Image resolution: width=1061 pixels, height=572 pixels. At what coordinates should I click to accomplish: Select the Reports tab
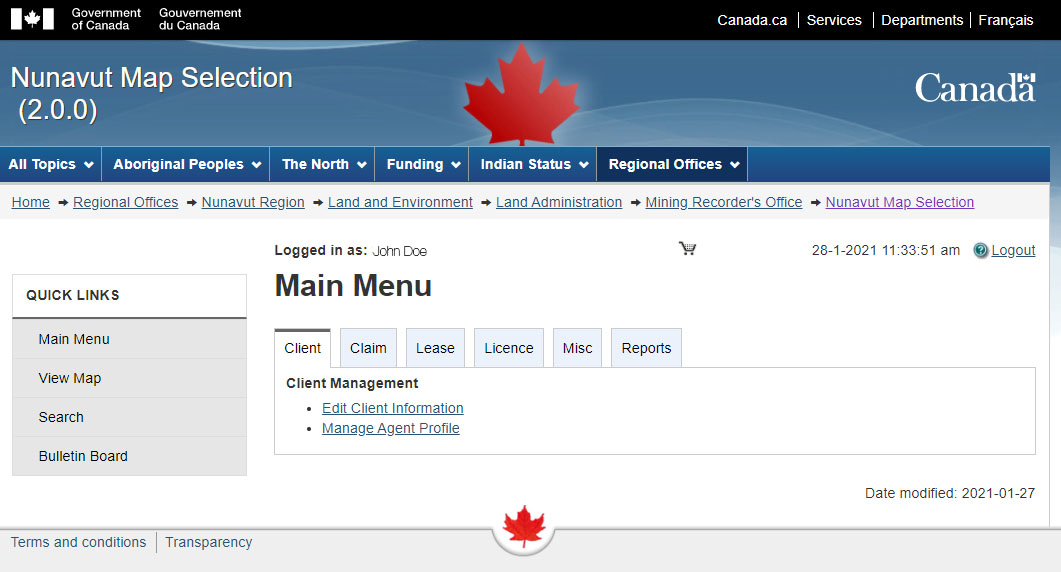[x=646, y=348]
